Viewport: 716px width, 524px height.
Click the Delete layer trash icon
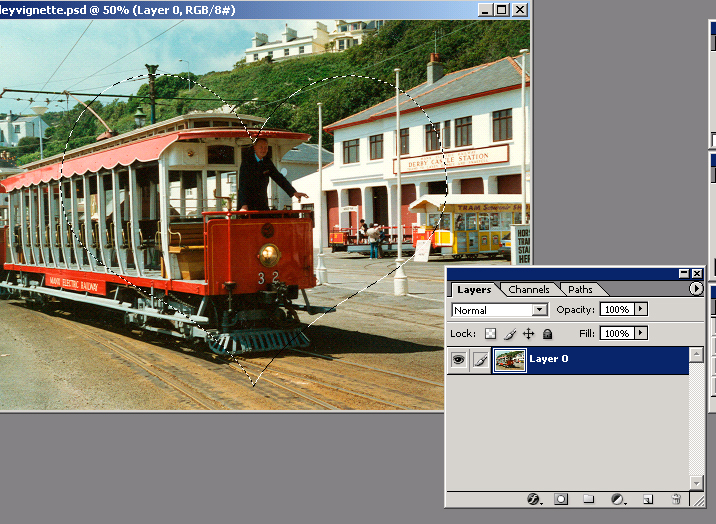coord(676,499)
